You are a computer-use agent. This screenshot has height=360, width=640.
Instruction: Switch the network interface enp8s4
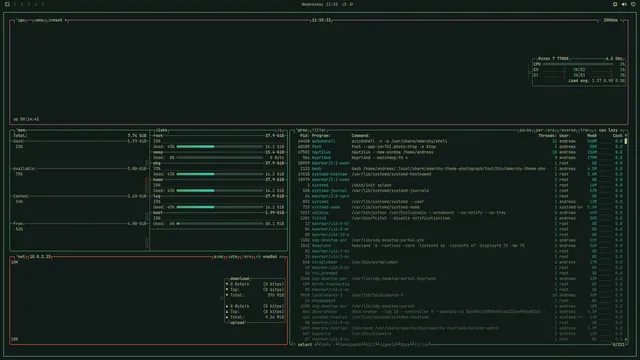pyautogui.click(x=270, y=257)
